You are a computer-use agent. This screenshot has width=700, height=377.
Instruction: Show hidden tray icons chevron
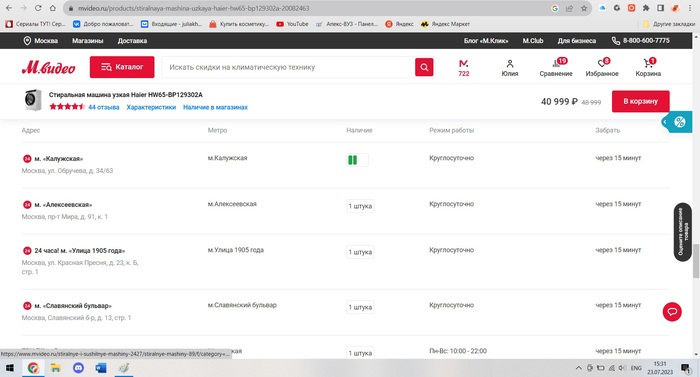[x=579, y=368]
